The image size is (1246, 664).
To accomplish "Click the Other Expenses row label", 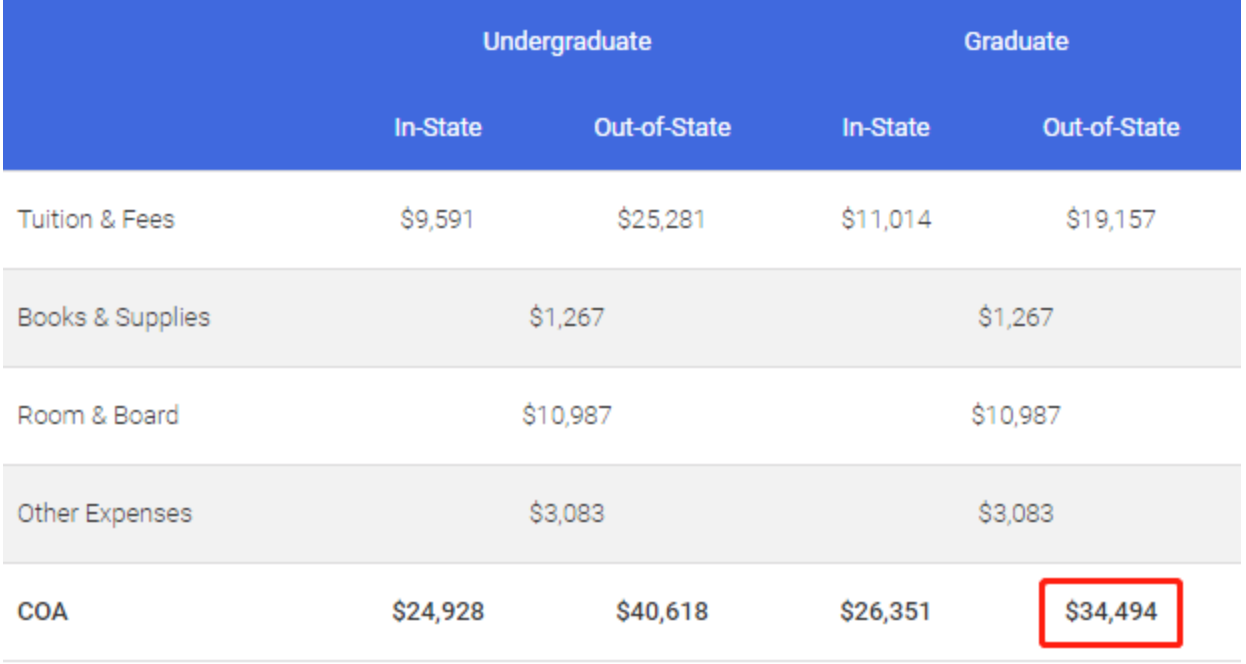I will point(104,514).
